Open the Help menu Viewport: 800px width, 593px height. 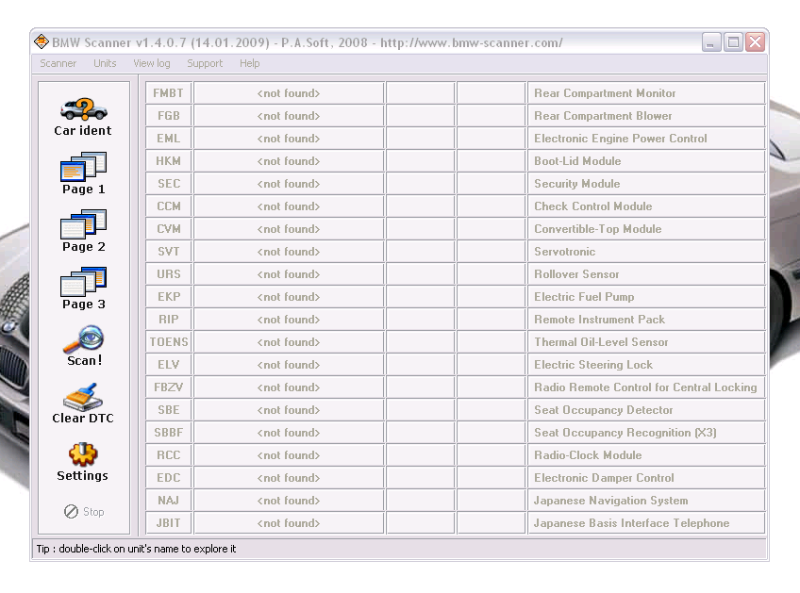(249, 63)
